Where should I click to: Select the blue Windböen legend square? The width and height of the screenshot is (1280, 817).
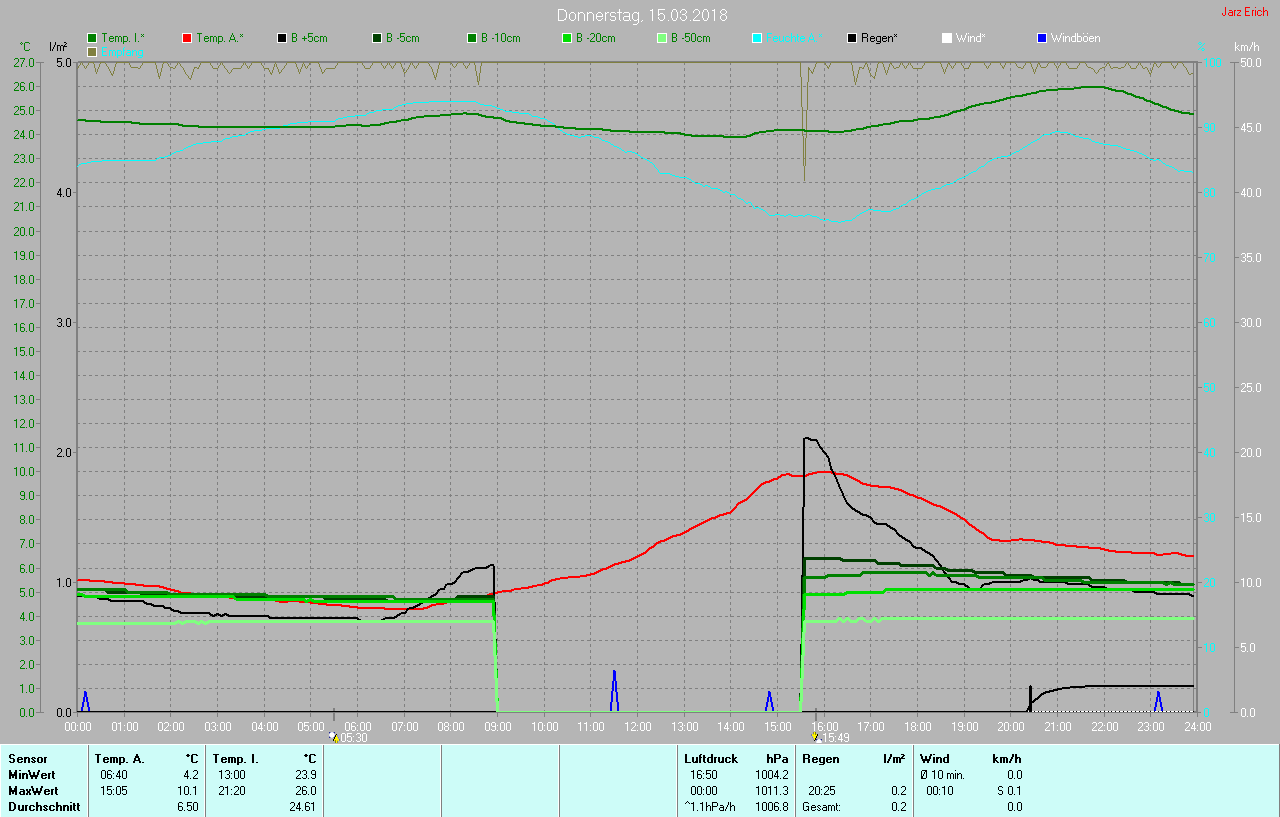click(x=1042, y=38)
